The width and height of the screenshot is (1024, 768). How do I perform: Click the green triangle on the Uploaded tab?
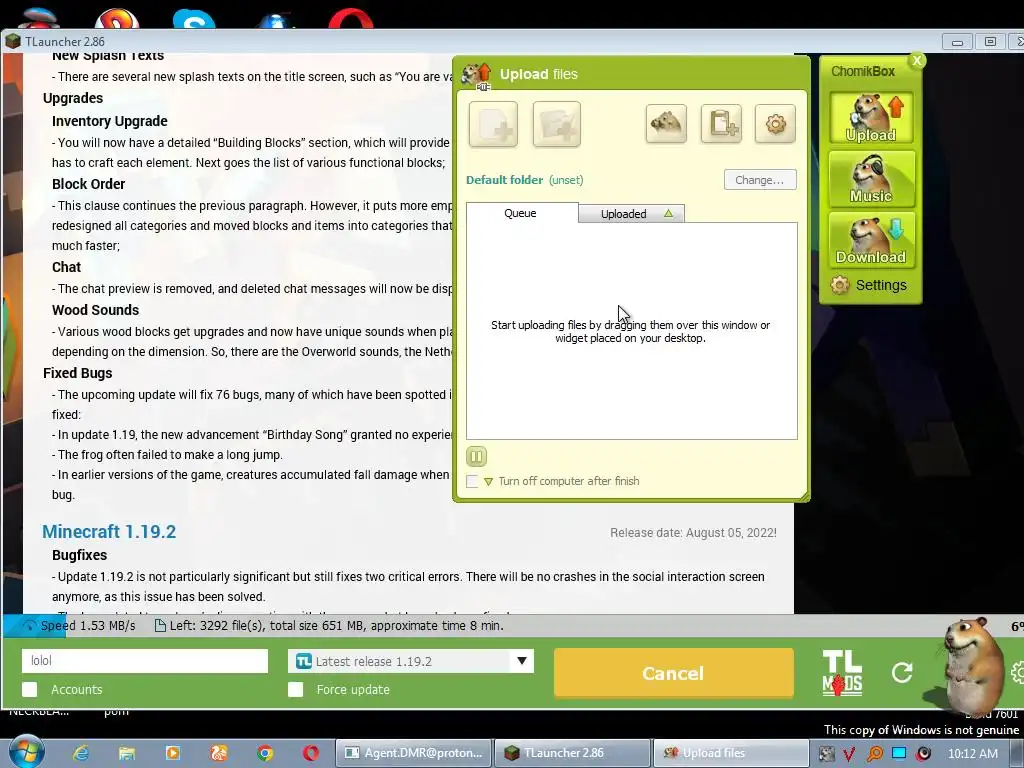668,214
